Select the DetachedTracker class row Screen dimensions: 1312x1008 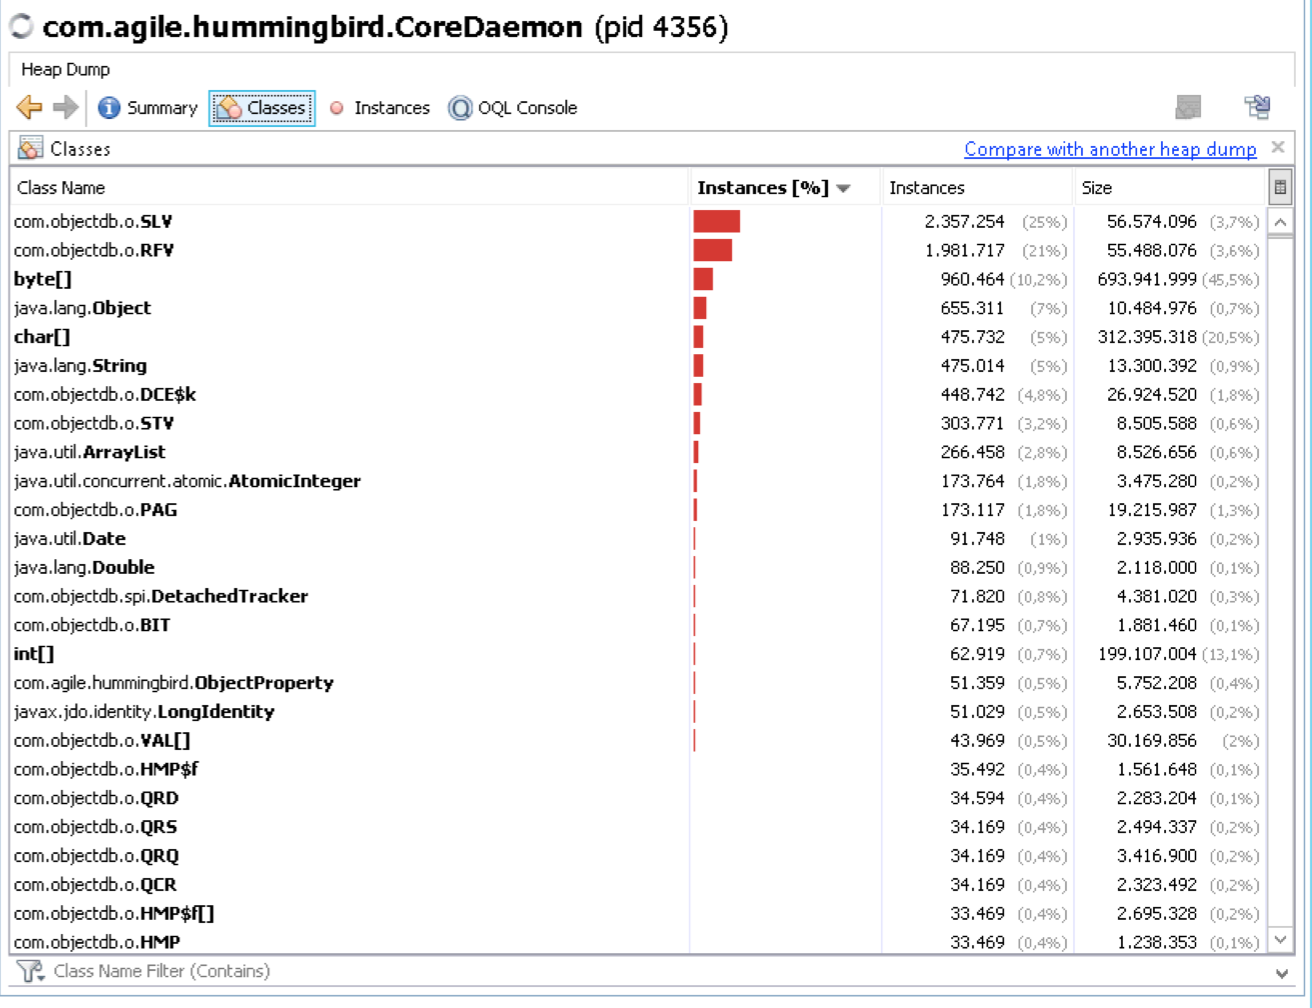[638, 596]
